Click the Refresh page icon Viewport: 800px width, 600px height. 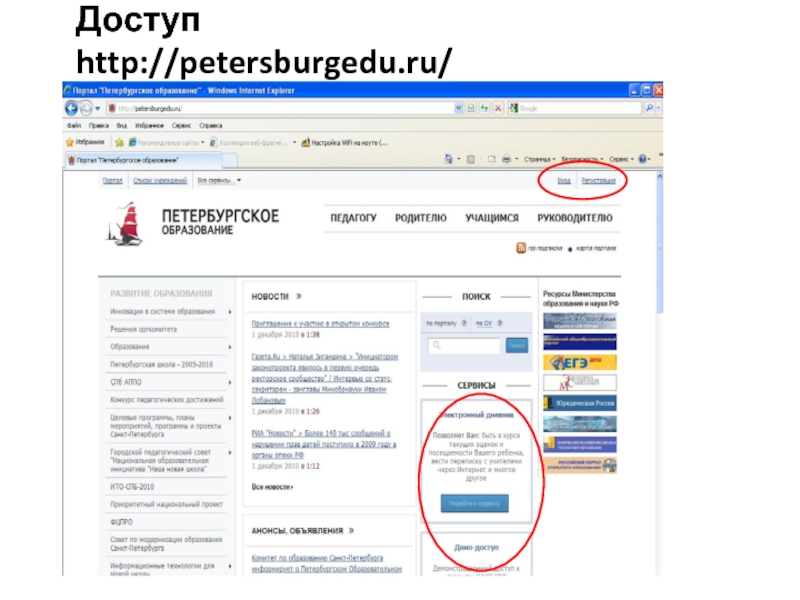pyautogui.click(x=484, y=108)
